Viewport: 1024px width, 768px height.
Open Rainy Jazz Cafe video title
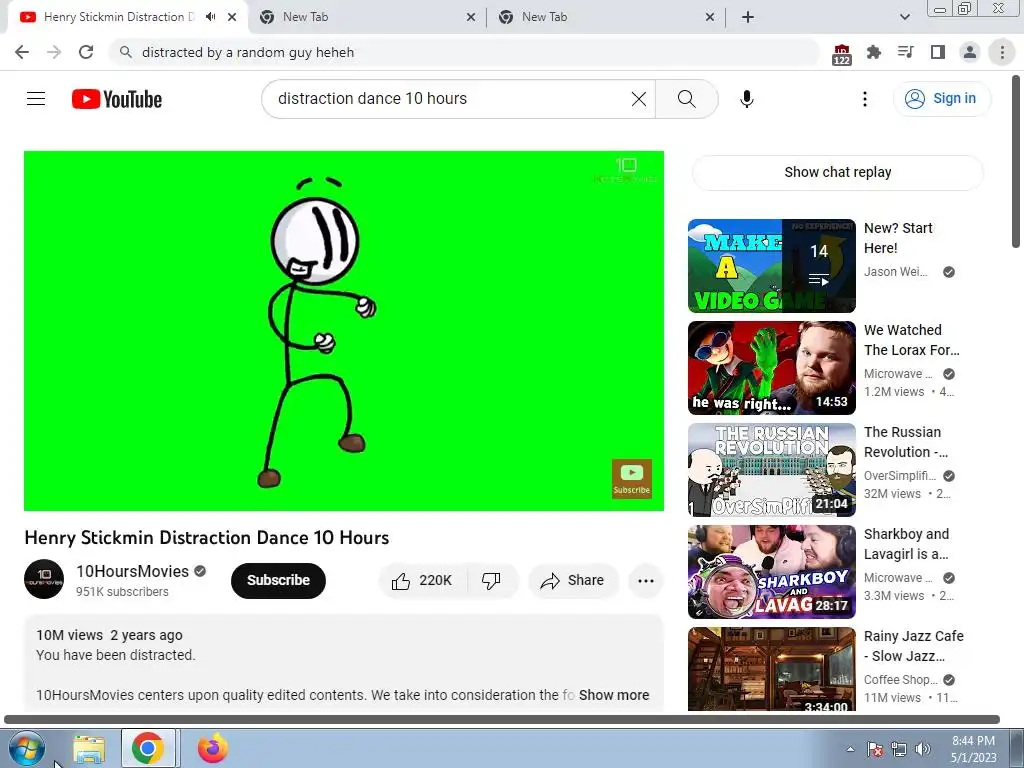pos(914,645)
